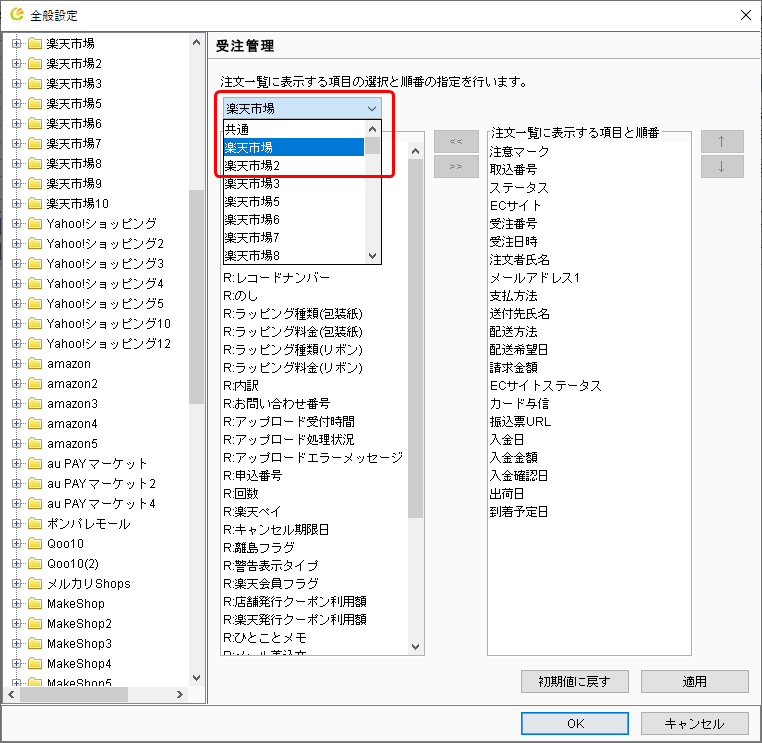
Task: Select R:ひとことメモ in the available items
Action: coord(265,637)
